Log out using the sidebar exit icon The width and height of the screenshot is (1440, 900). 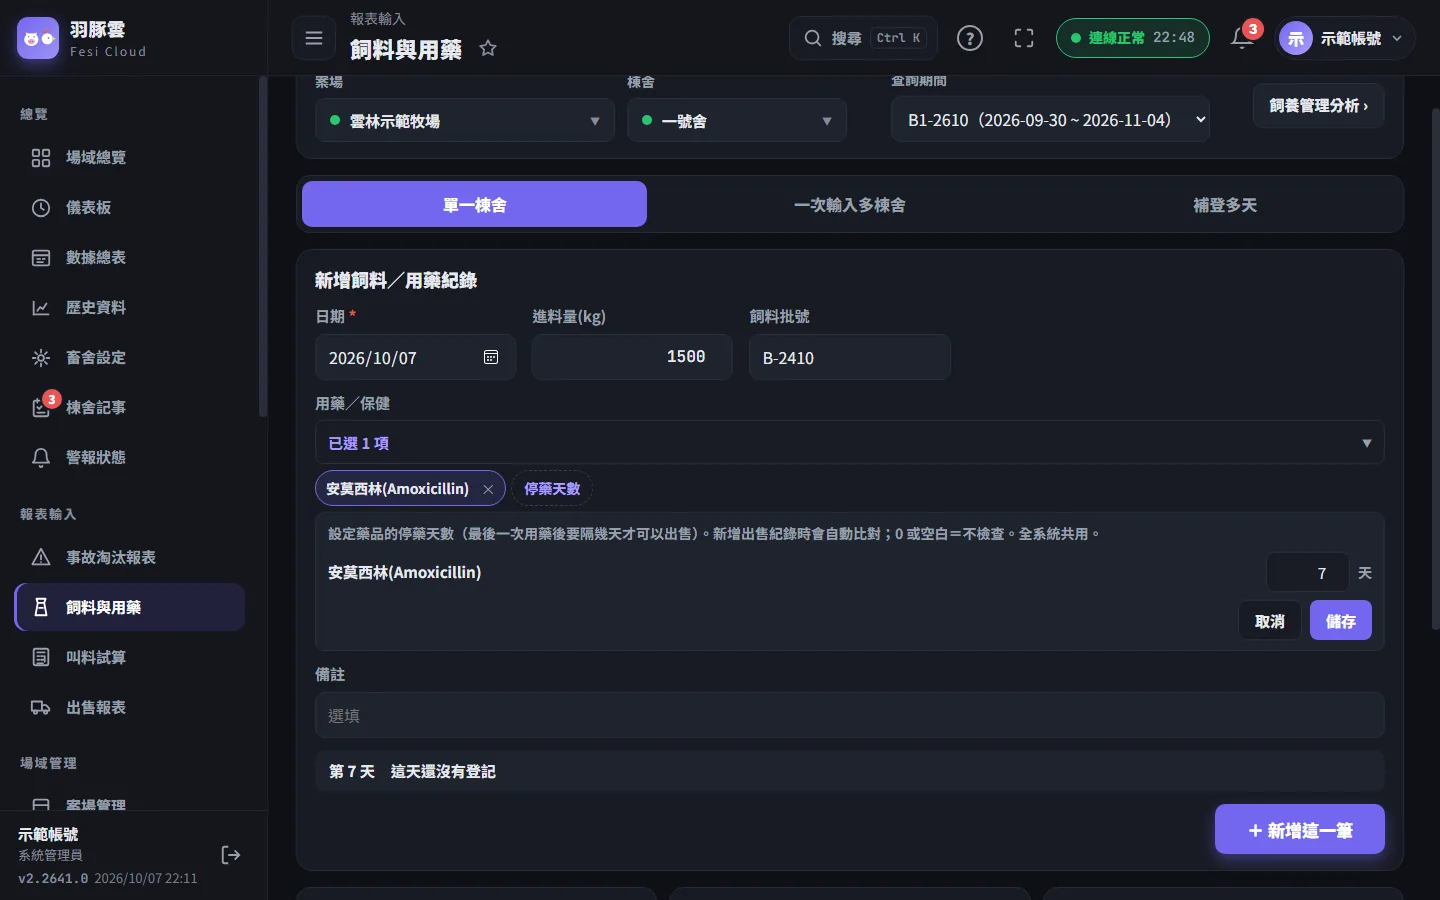pos(231,855)
